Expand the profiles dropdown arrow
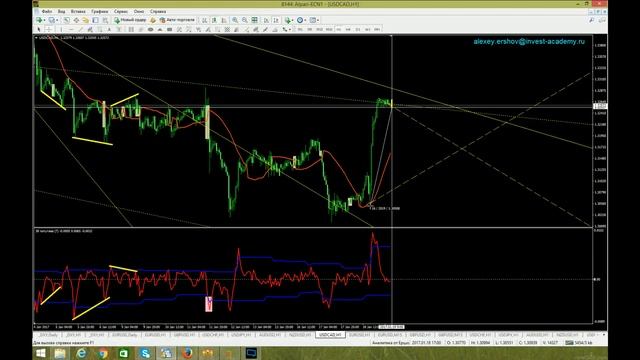 [57, 20]
